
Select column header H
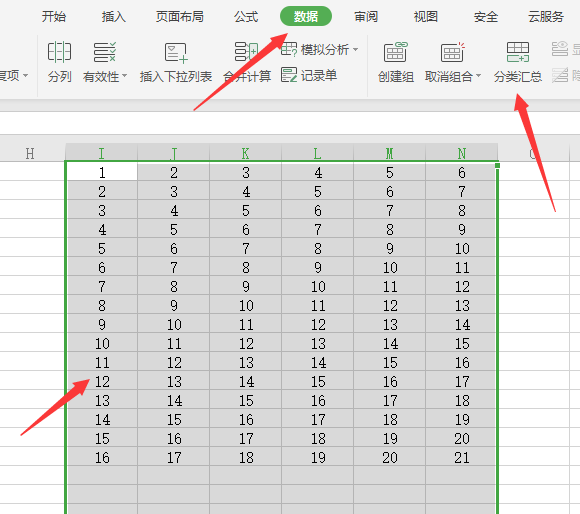(30, 153)
